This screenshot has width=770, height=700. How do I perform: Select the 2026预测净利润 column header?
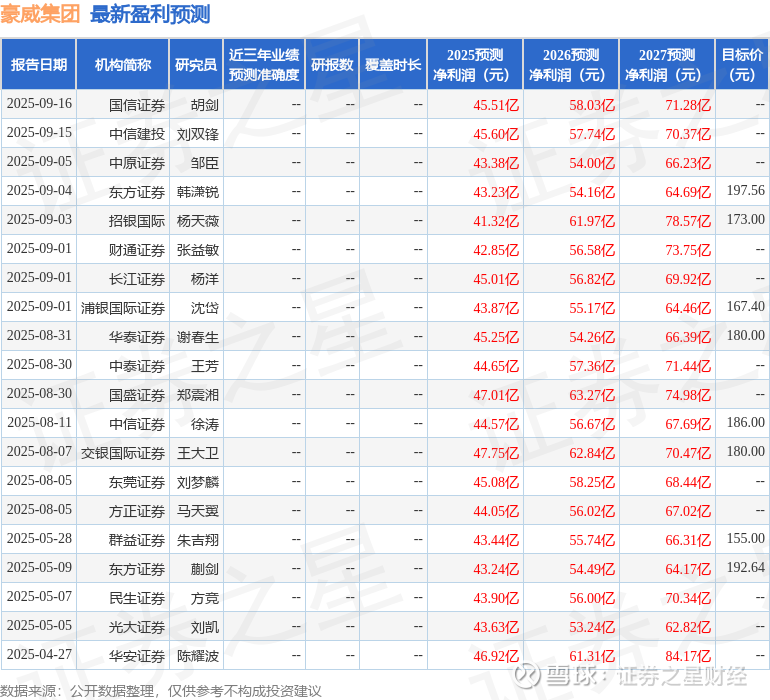[571, 64]
